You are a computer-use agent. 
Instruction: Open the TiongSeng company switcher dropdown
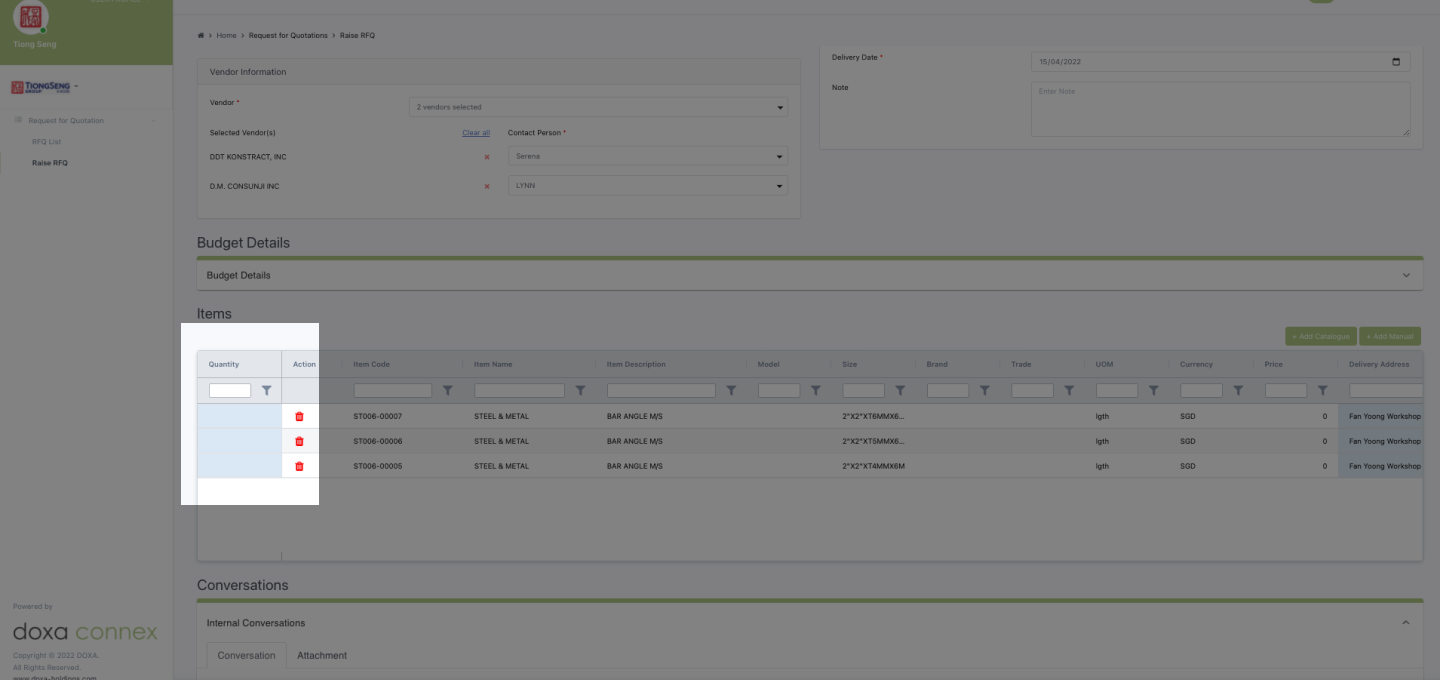[x=45, y=87]
